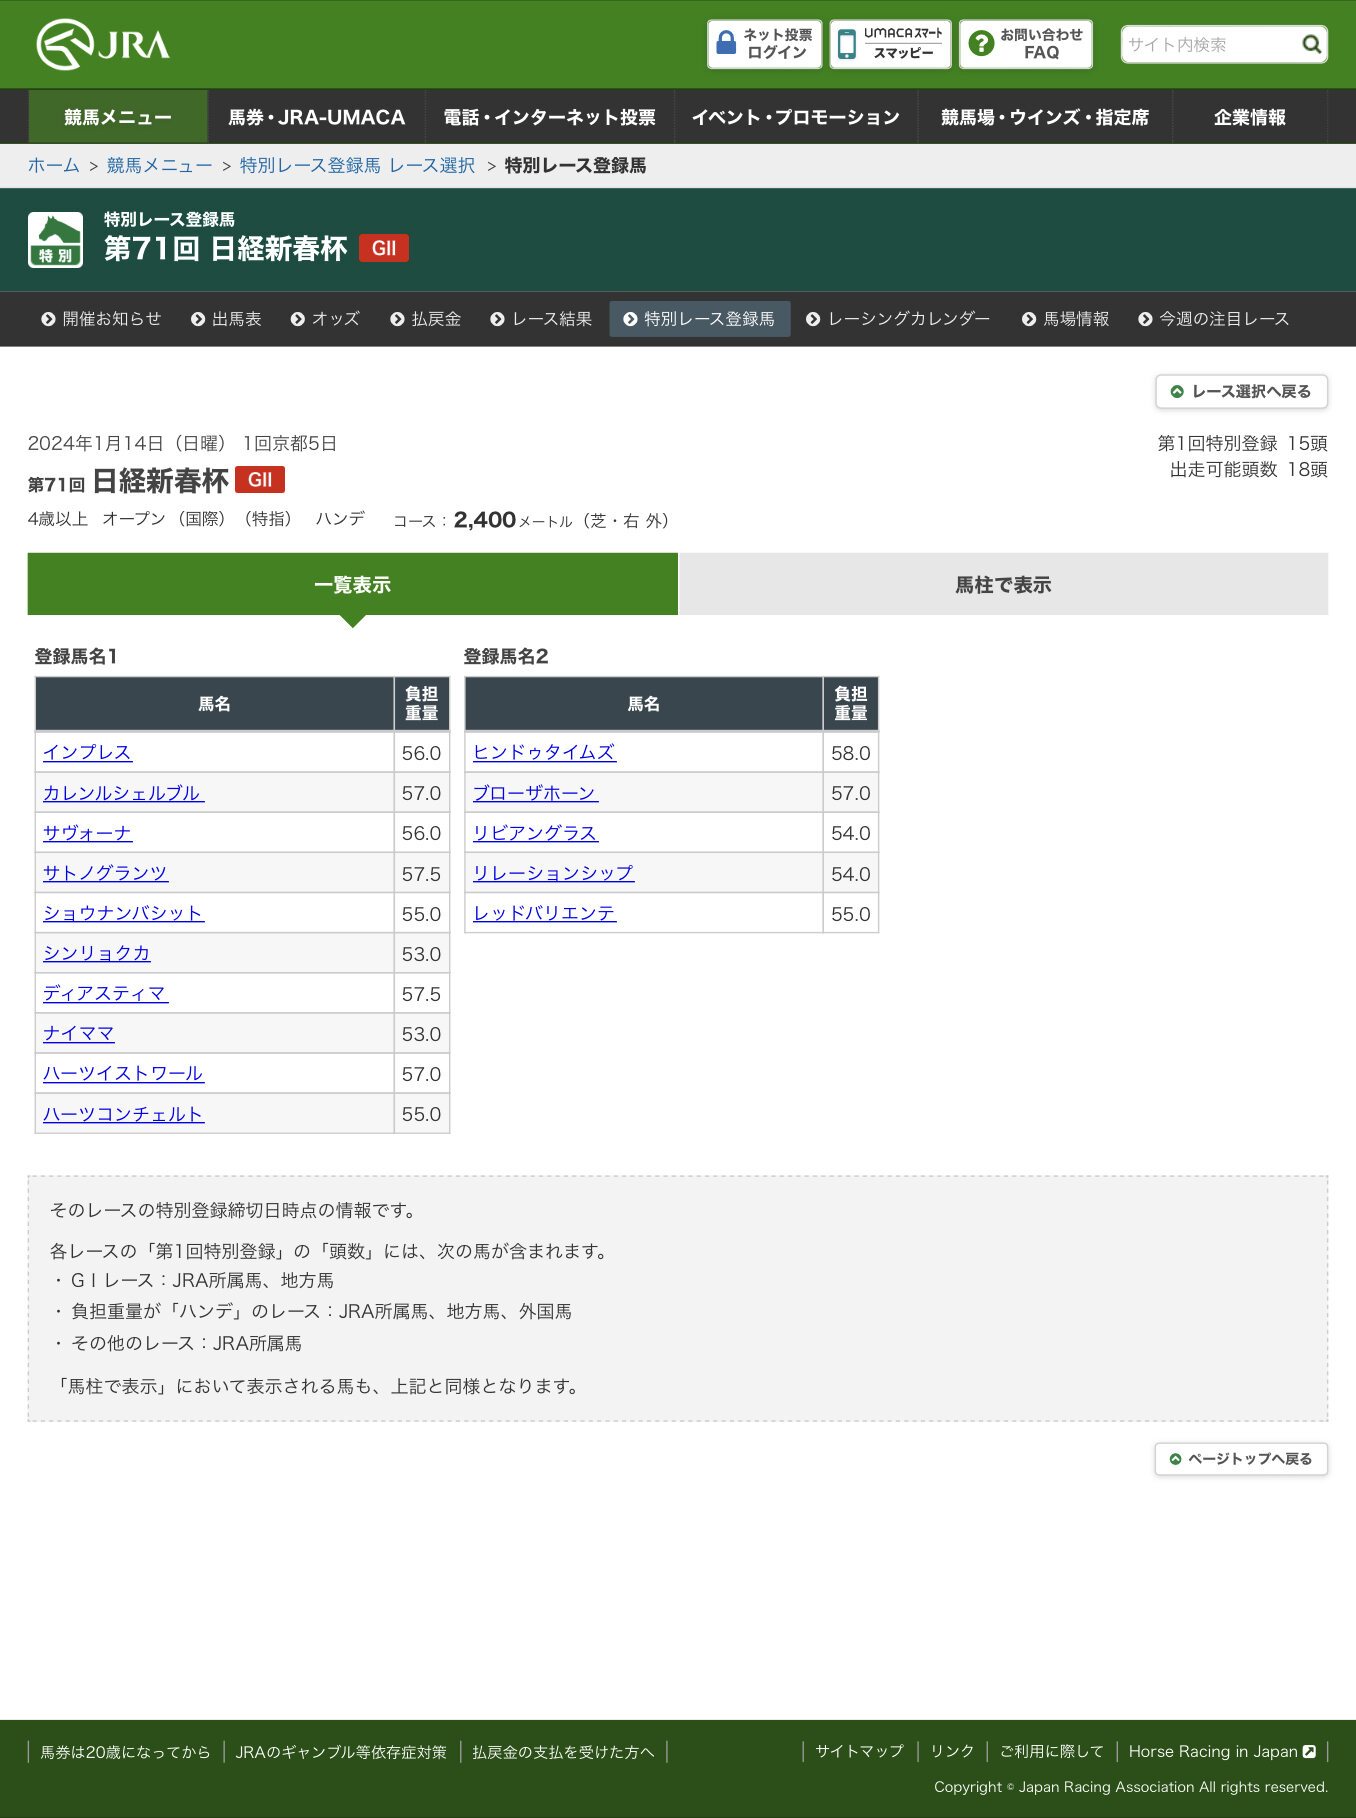Click the search magnifier icon
The width and height of the screenshot is (1356, 1818).
pyautogui.click(x=1311, y=44)
